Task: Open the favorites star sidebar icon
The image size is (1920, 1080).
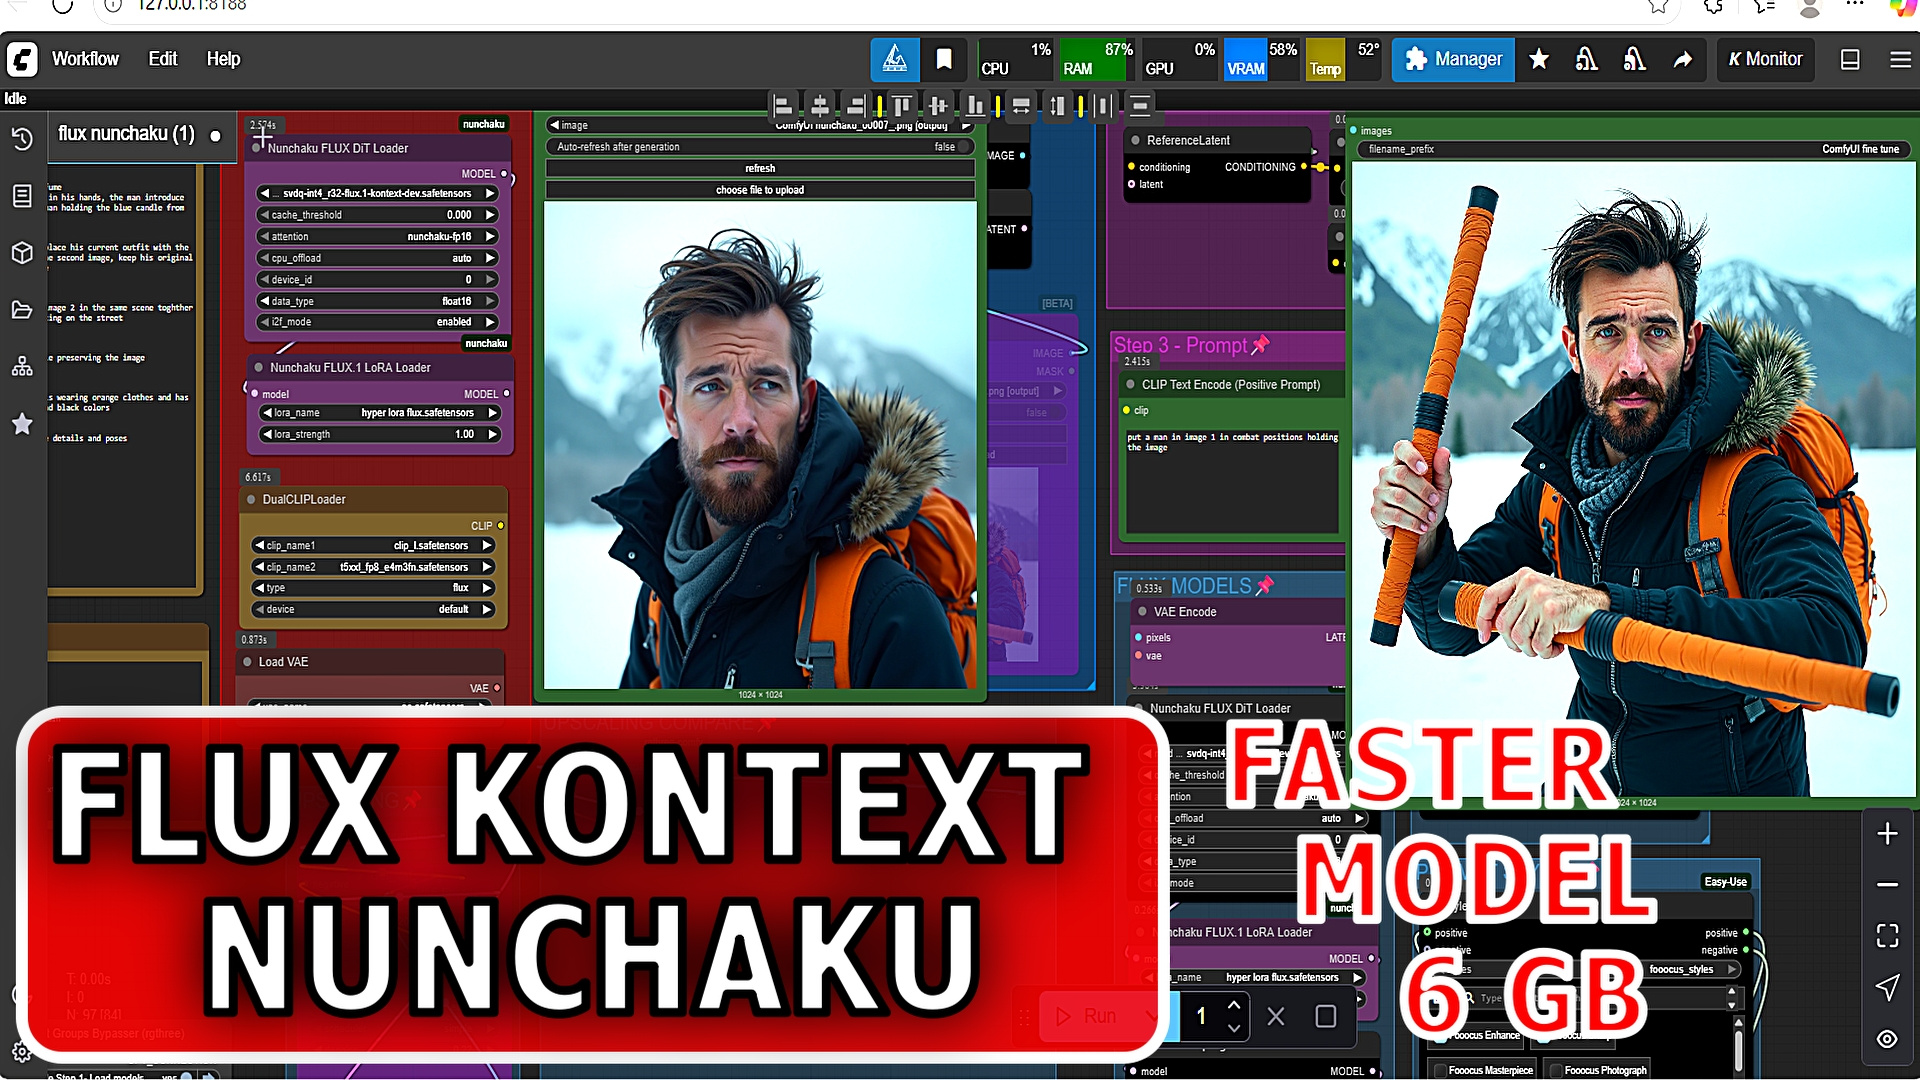Action: tap(22, 424)
